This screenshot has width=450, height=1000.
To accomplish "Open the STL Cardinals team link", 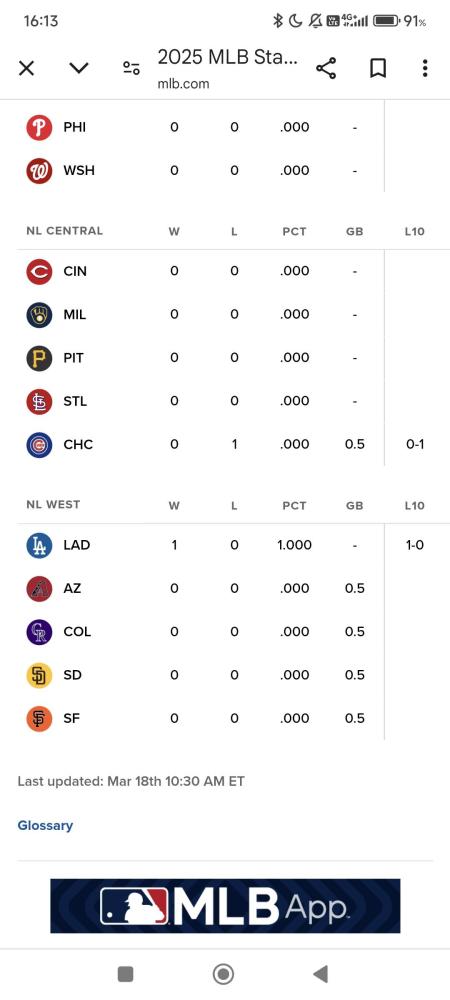I will coord(75,401).
